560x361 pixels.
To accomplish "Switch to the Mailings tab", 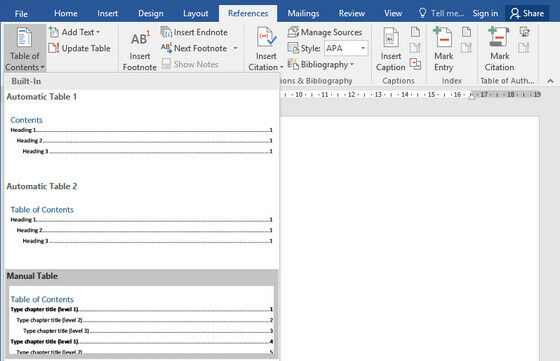I will coord(303,14).
